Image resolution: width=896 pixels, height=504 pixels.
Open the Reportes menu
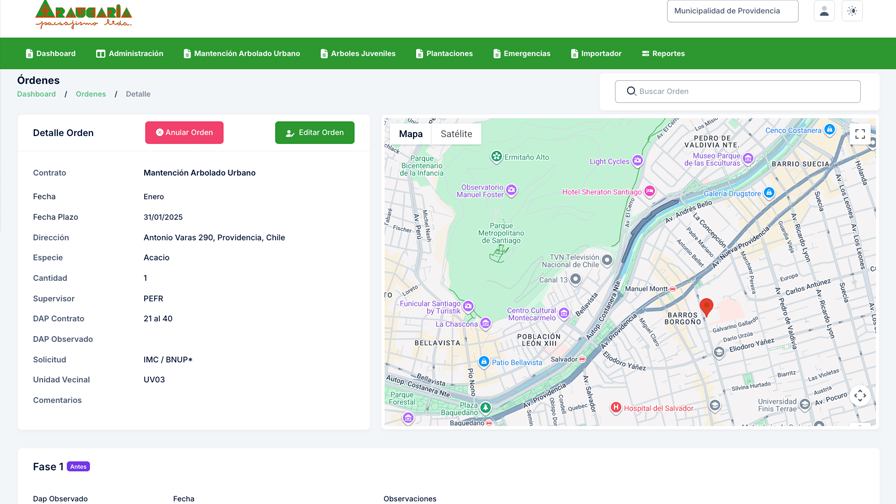coord(663,54)
